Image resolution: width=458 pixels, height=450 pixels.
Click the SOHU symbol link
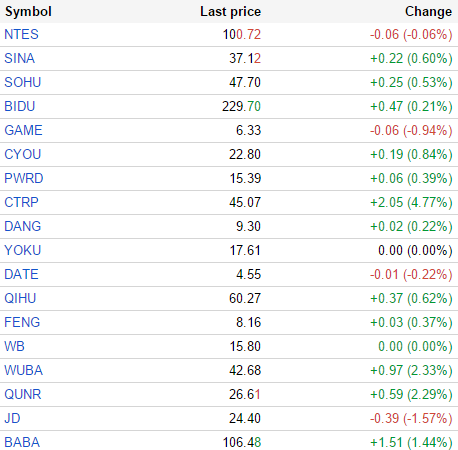tap(22, 82)
